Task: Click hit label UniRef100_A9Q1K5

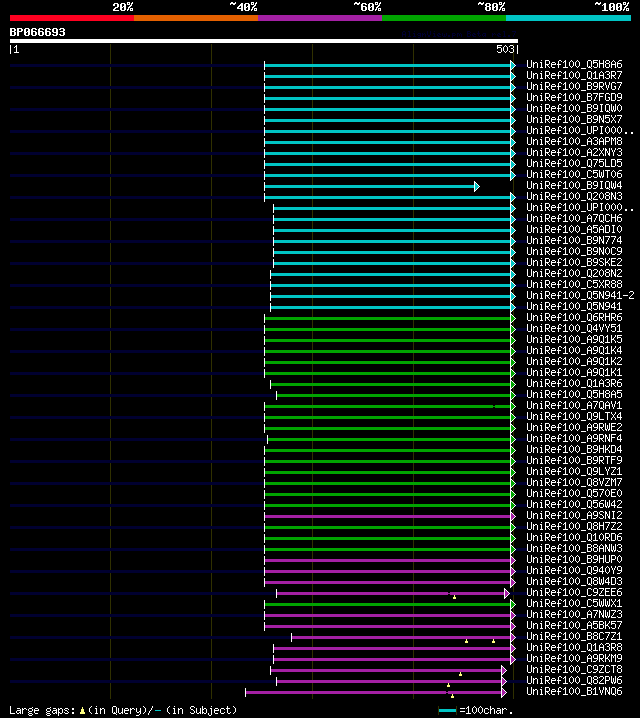Action: coord(574,339)
